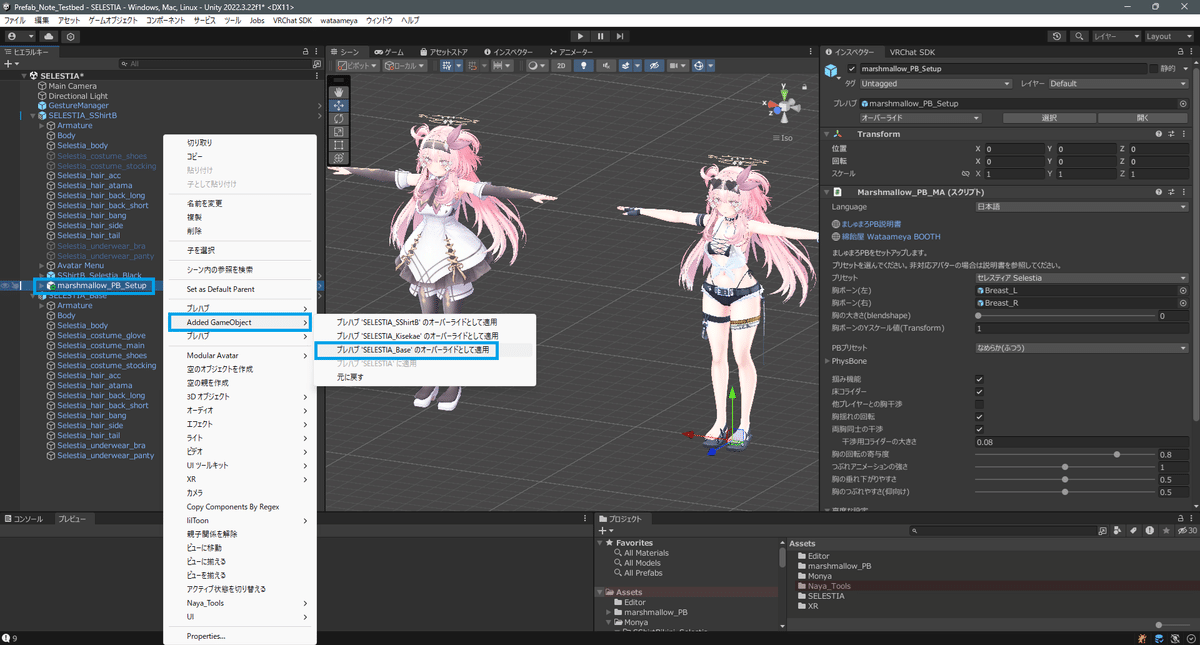
Task: Uncheck the 床コライダー checkbox
Action: point(979,392)
